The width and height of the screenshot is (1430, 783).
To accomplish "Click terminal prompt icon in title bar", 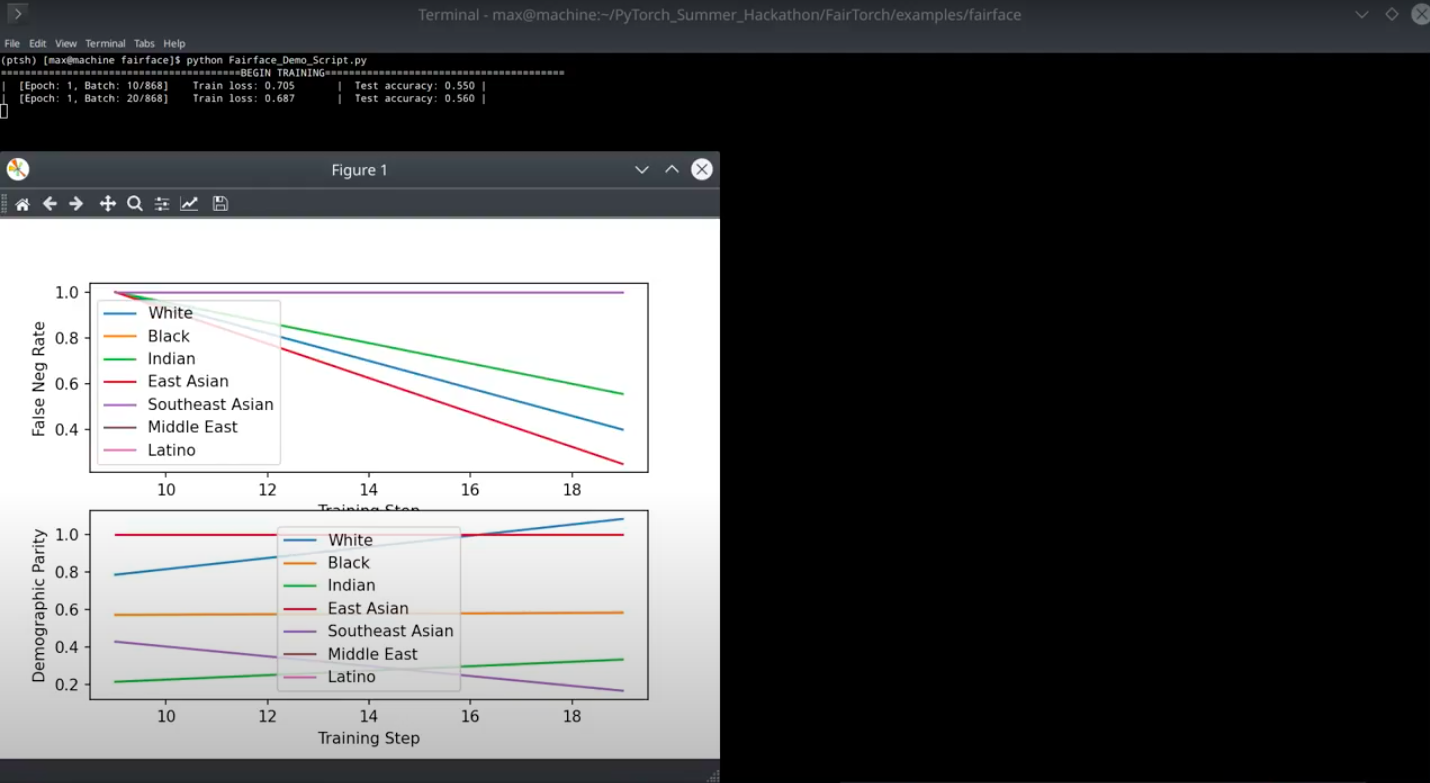I will coord(17,14).
